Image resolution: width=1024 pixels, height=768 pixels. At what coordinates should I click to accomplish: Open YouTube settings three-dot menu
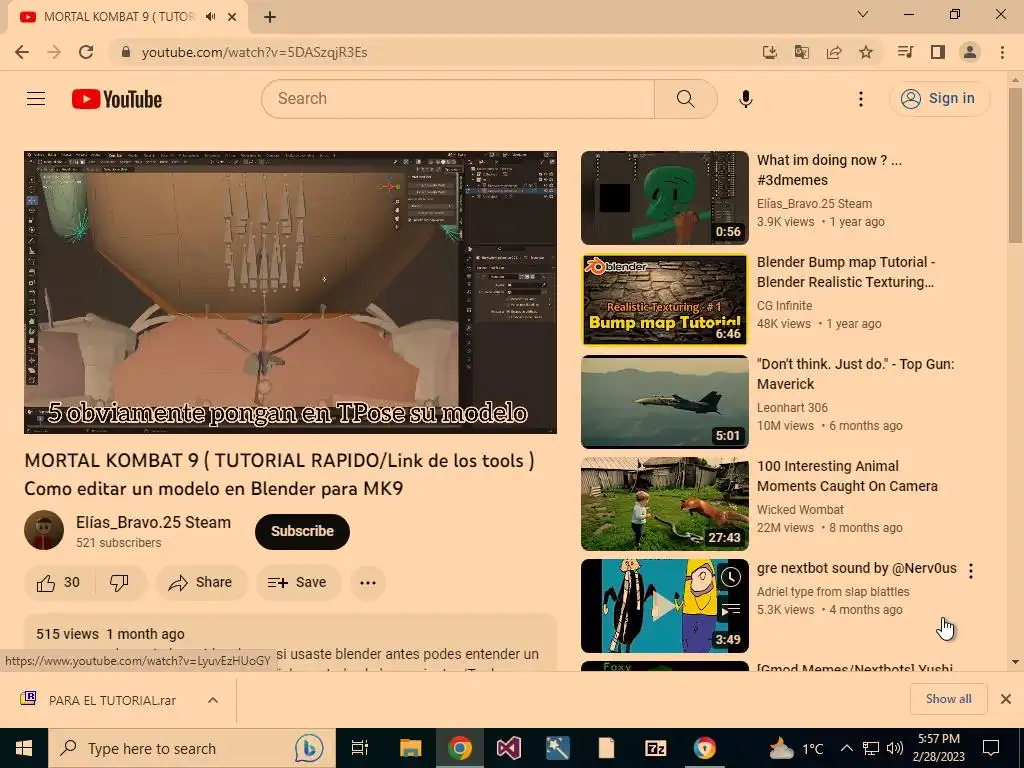point(861,99)
